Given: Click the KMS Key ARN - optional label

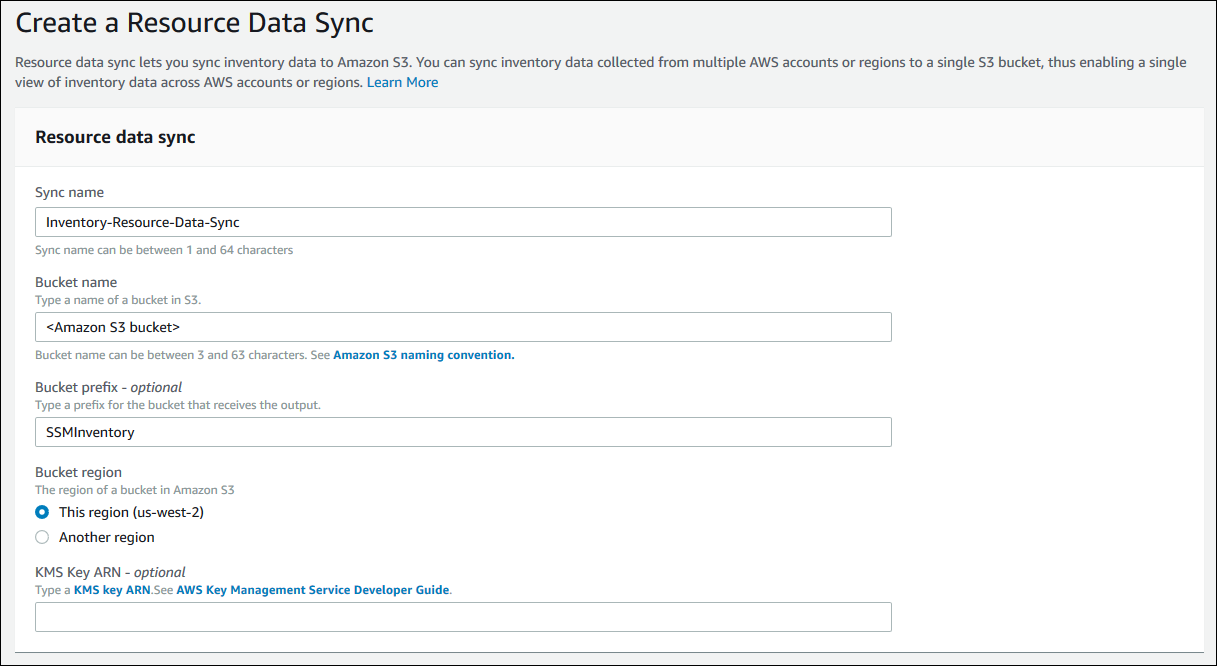Looking at the screenshot, I should pos(110,572).
